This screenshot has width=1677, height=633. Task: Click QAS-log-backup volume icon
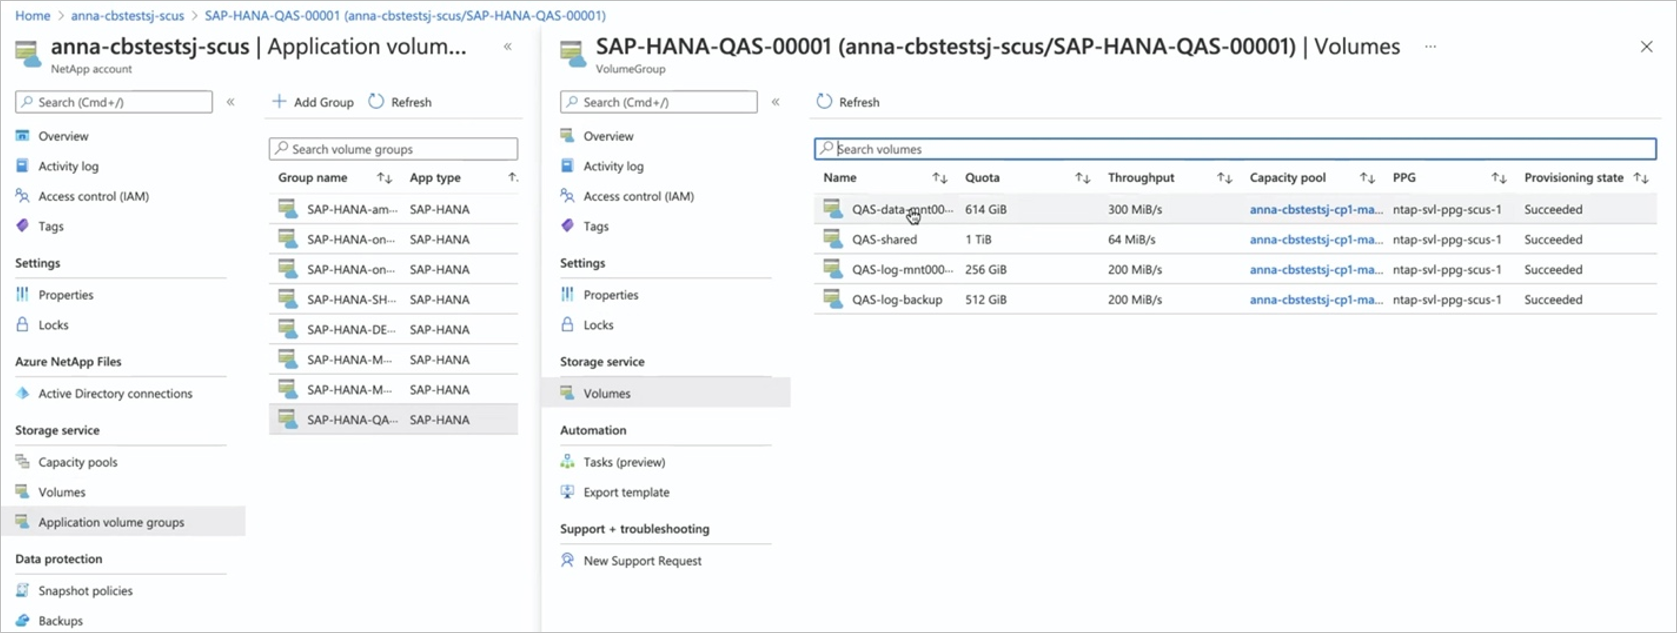coord(832,298)
